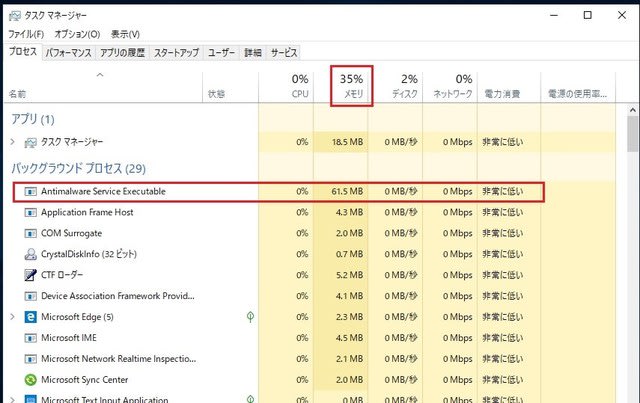Select the CrystalDiskInfo (32 ビット) row
The height and width of the screenshot is (403, 640).
(309, 254)
